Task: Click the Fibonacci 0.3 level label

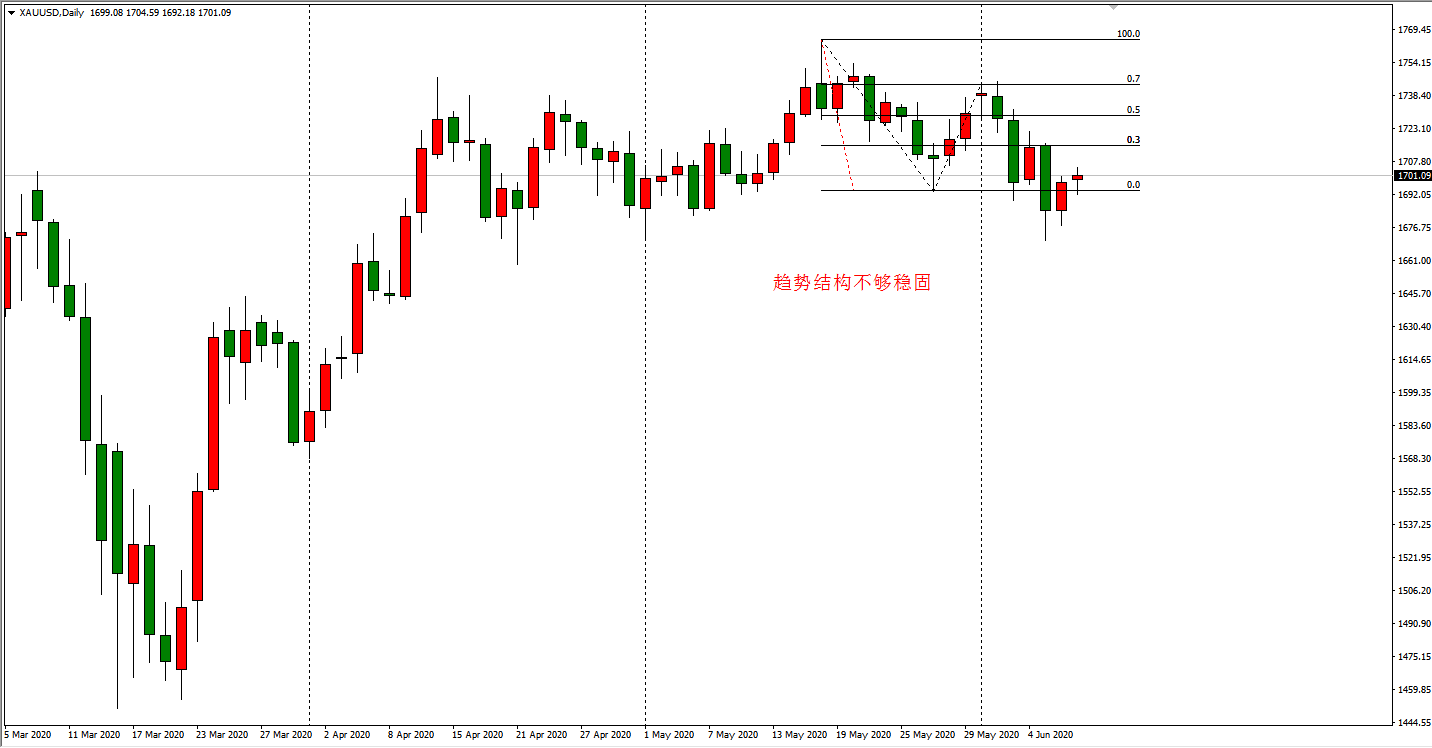Action: pyautogui.click(x=1133, y=140)
